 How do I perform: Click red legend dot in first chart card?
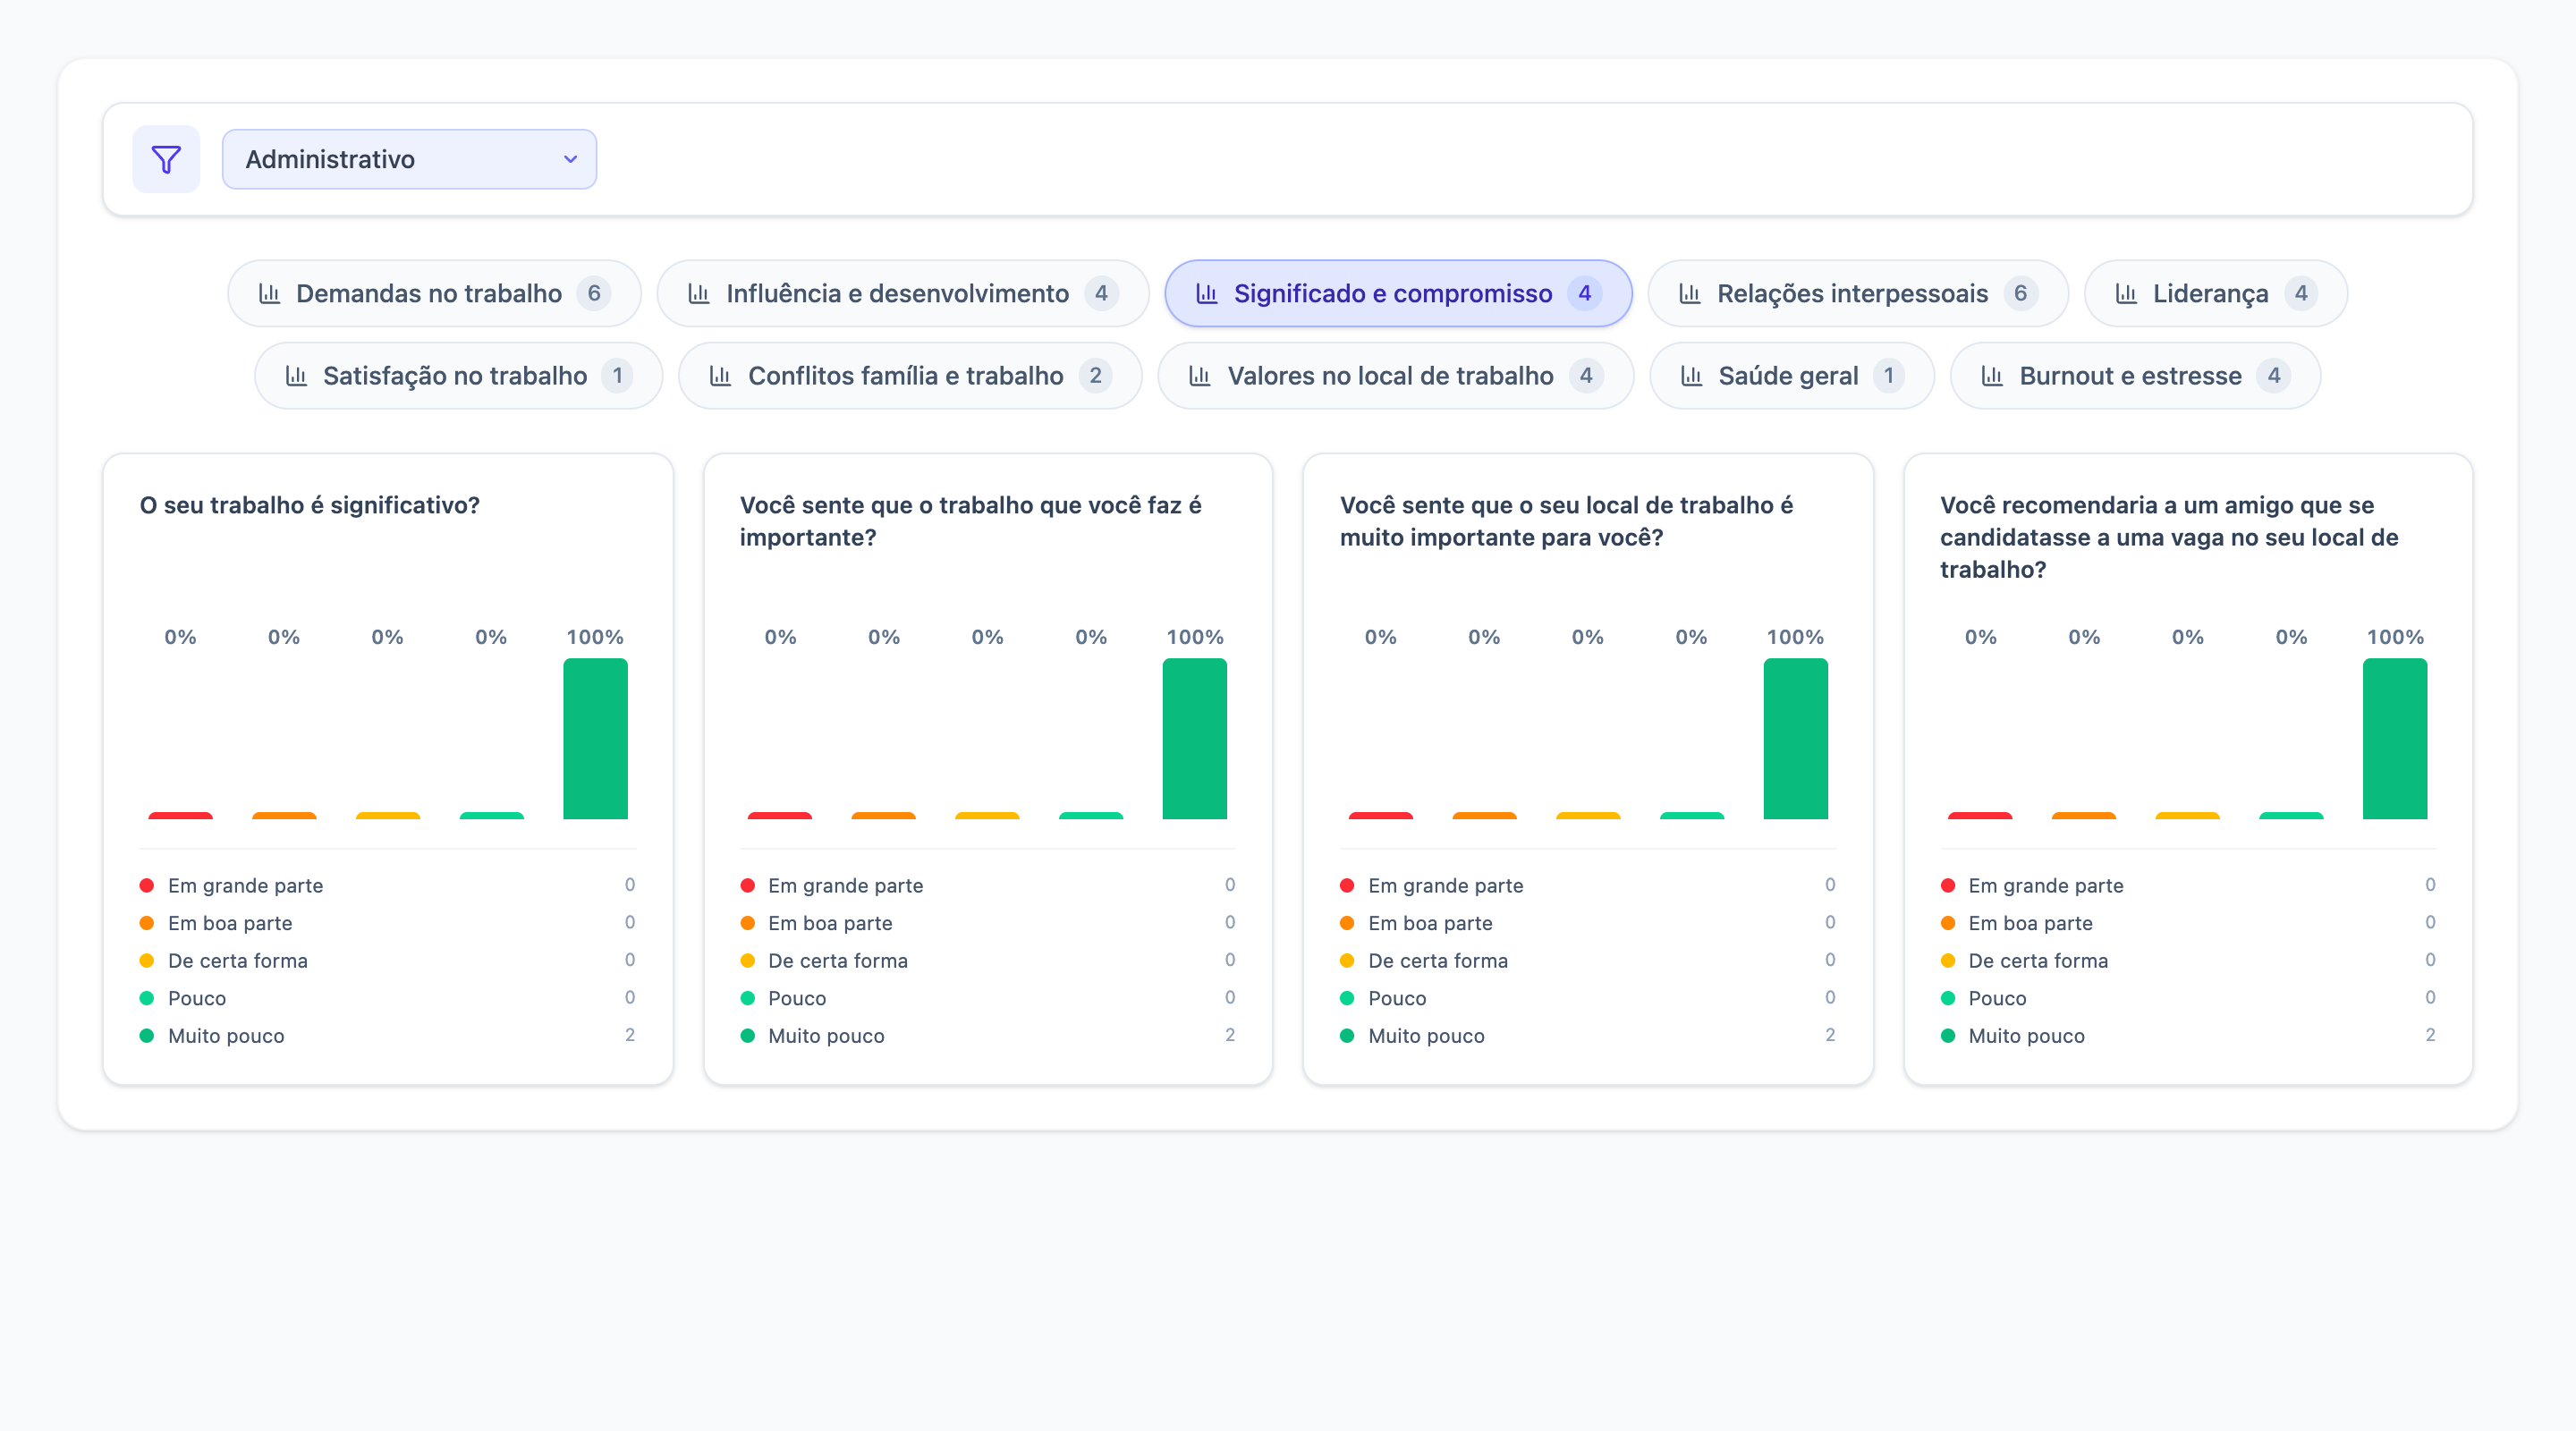click(x=147, y=885)
